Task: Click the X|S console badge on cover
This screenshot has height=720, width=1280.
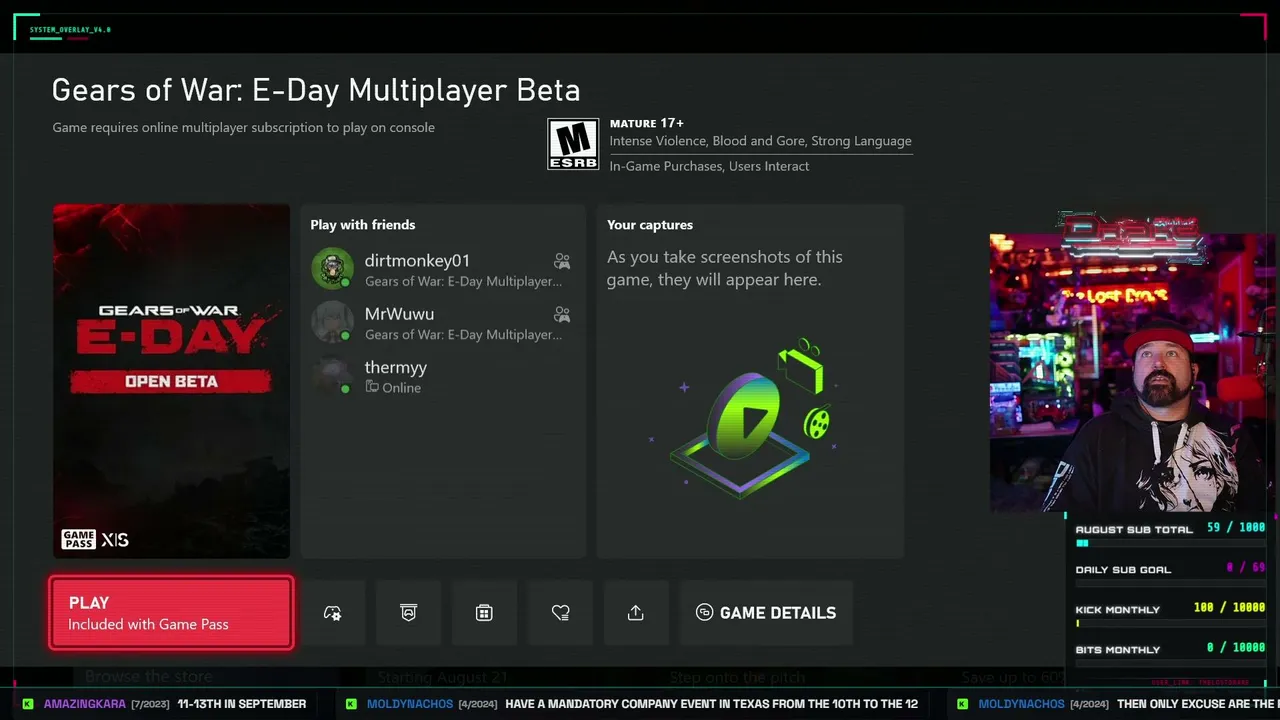Action: [x=115, y=540]
